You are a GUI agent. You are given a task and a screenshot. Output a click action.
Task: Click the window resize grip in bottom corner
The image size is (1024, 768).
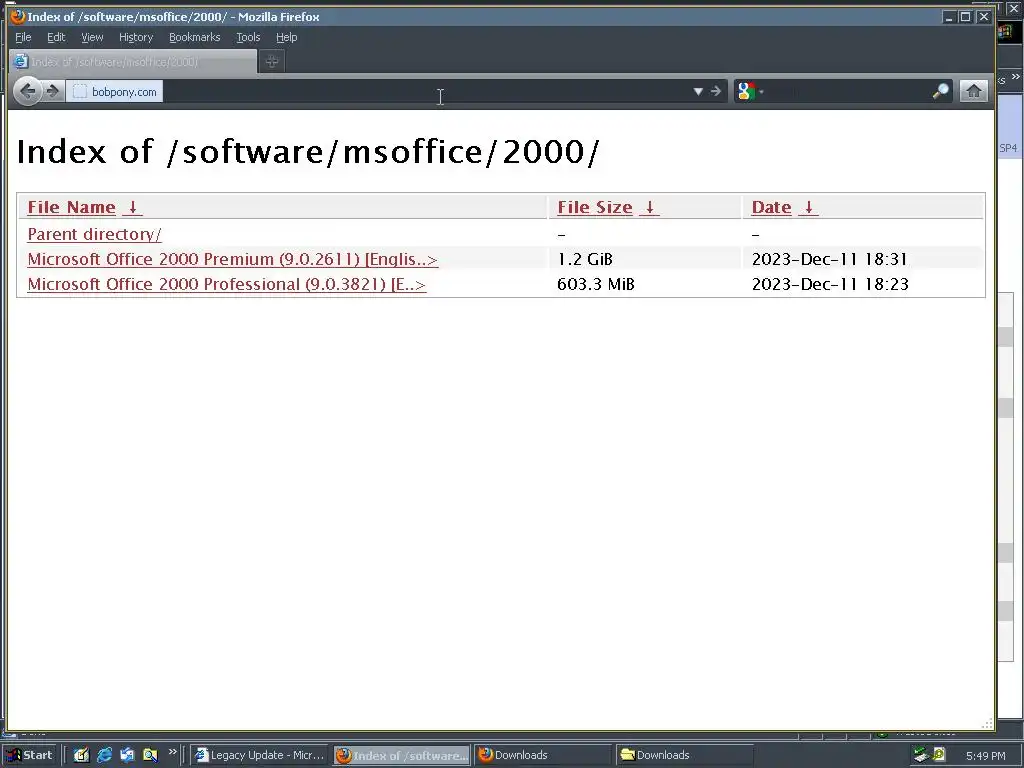987,723
